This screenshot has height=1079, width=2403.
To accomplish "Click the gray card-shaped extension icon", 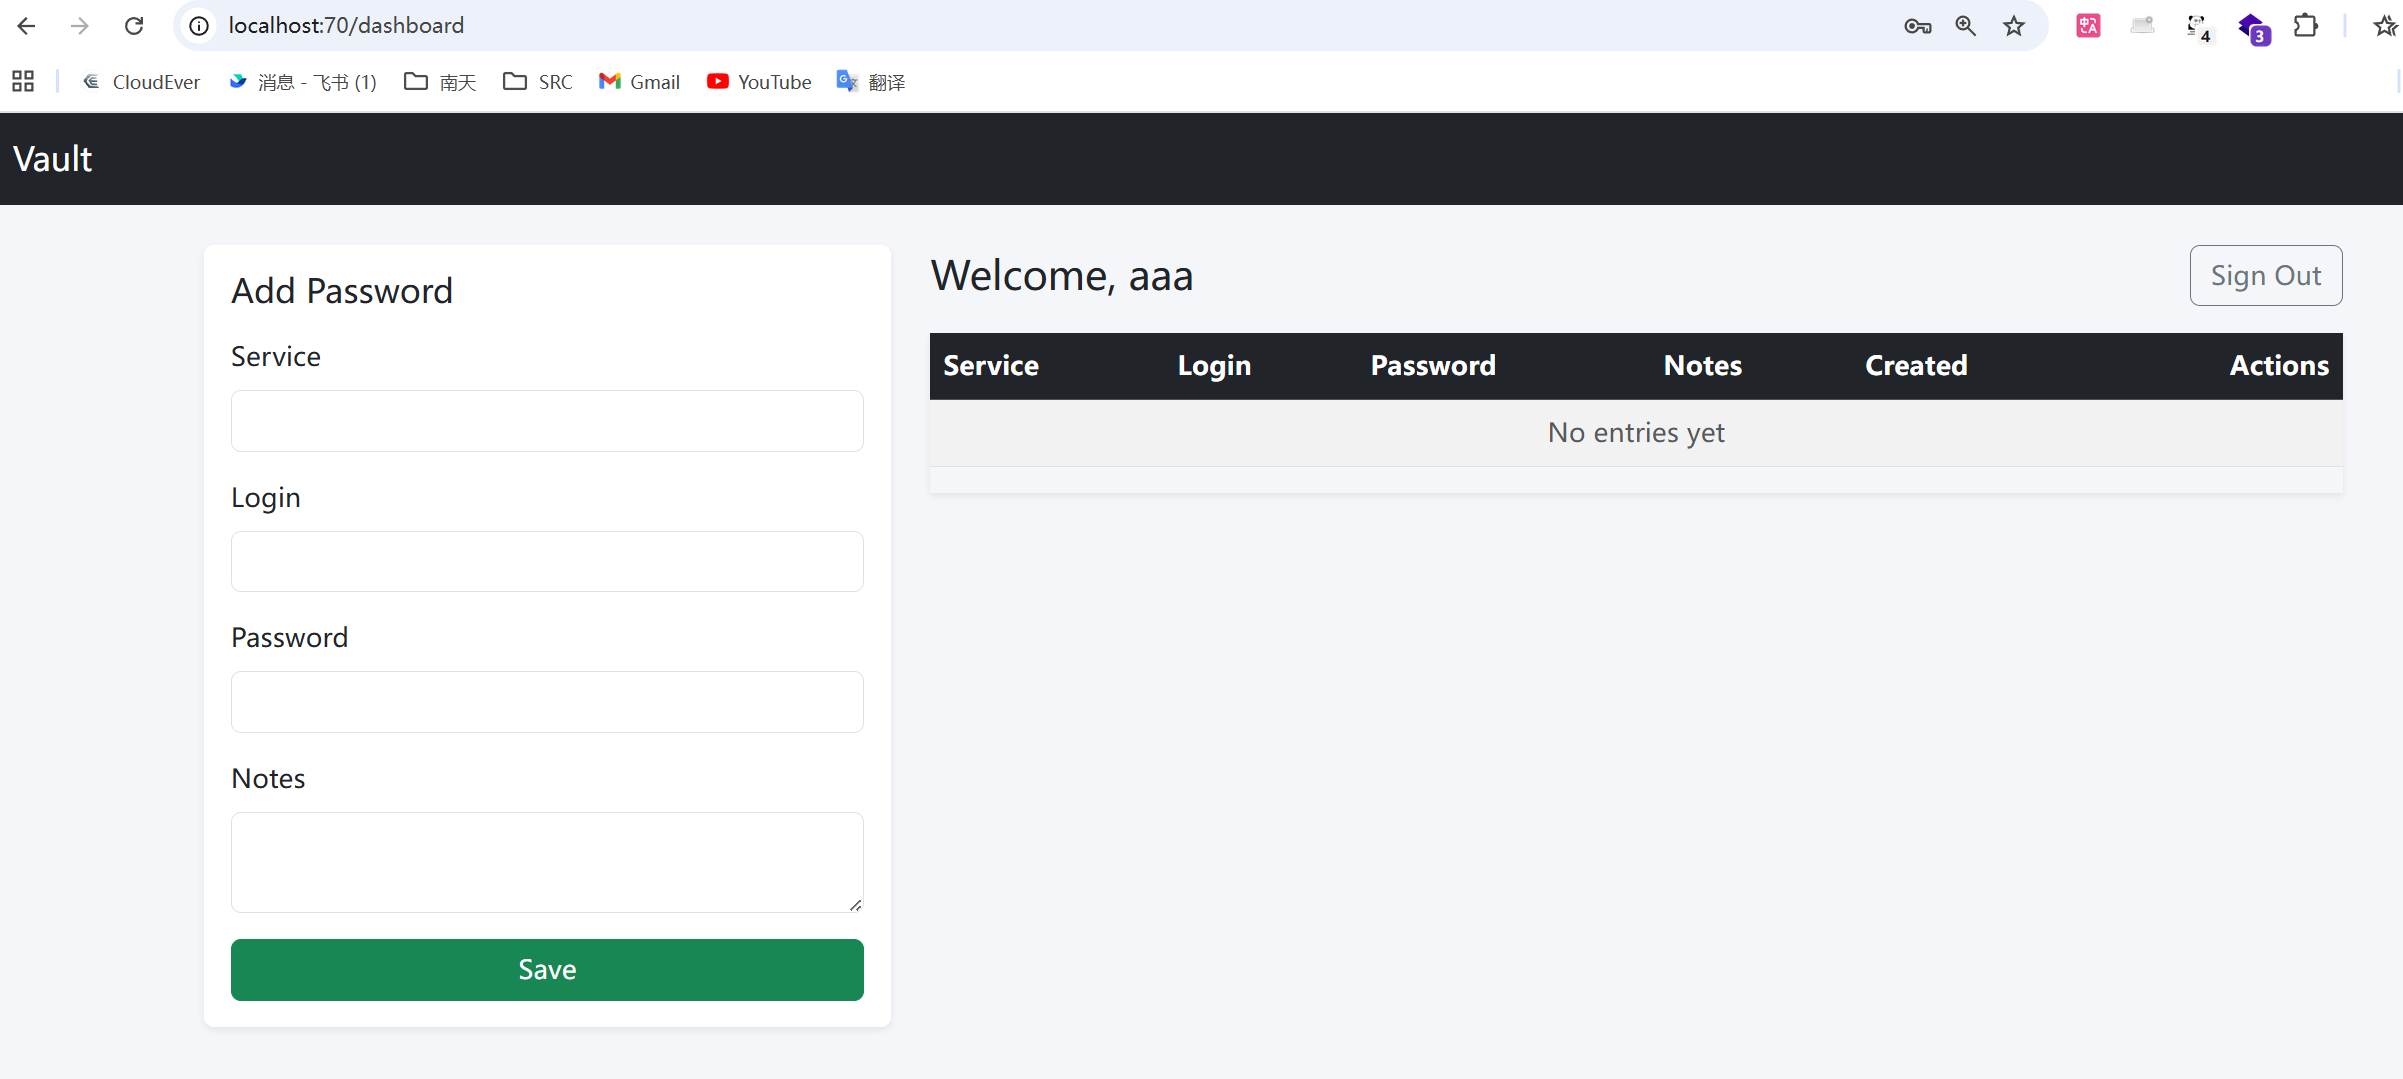I will 2142,26.
